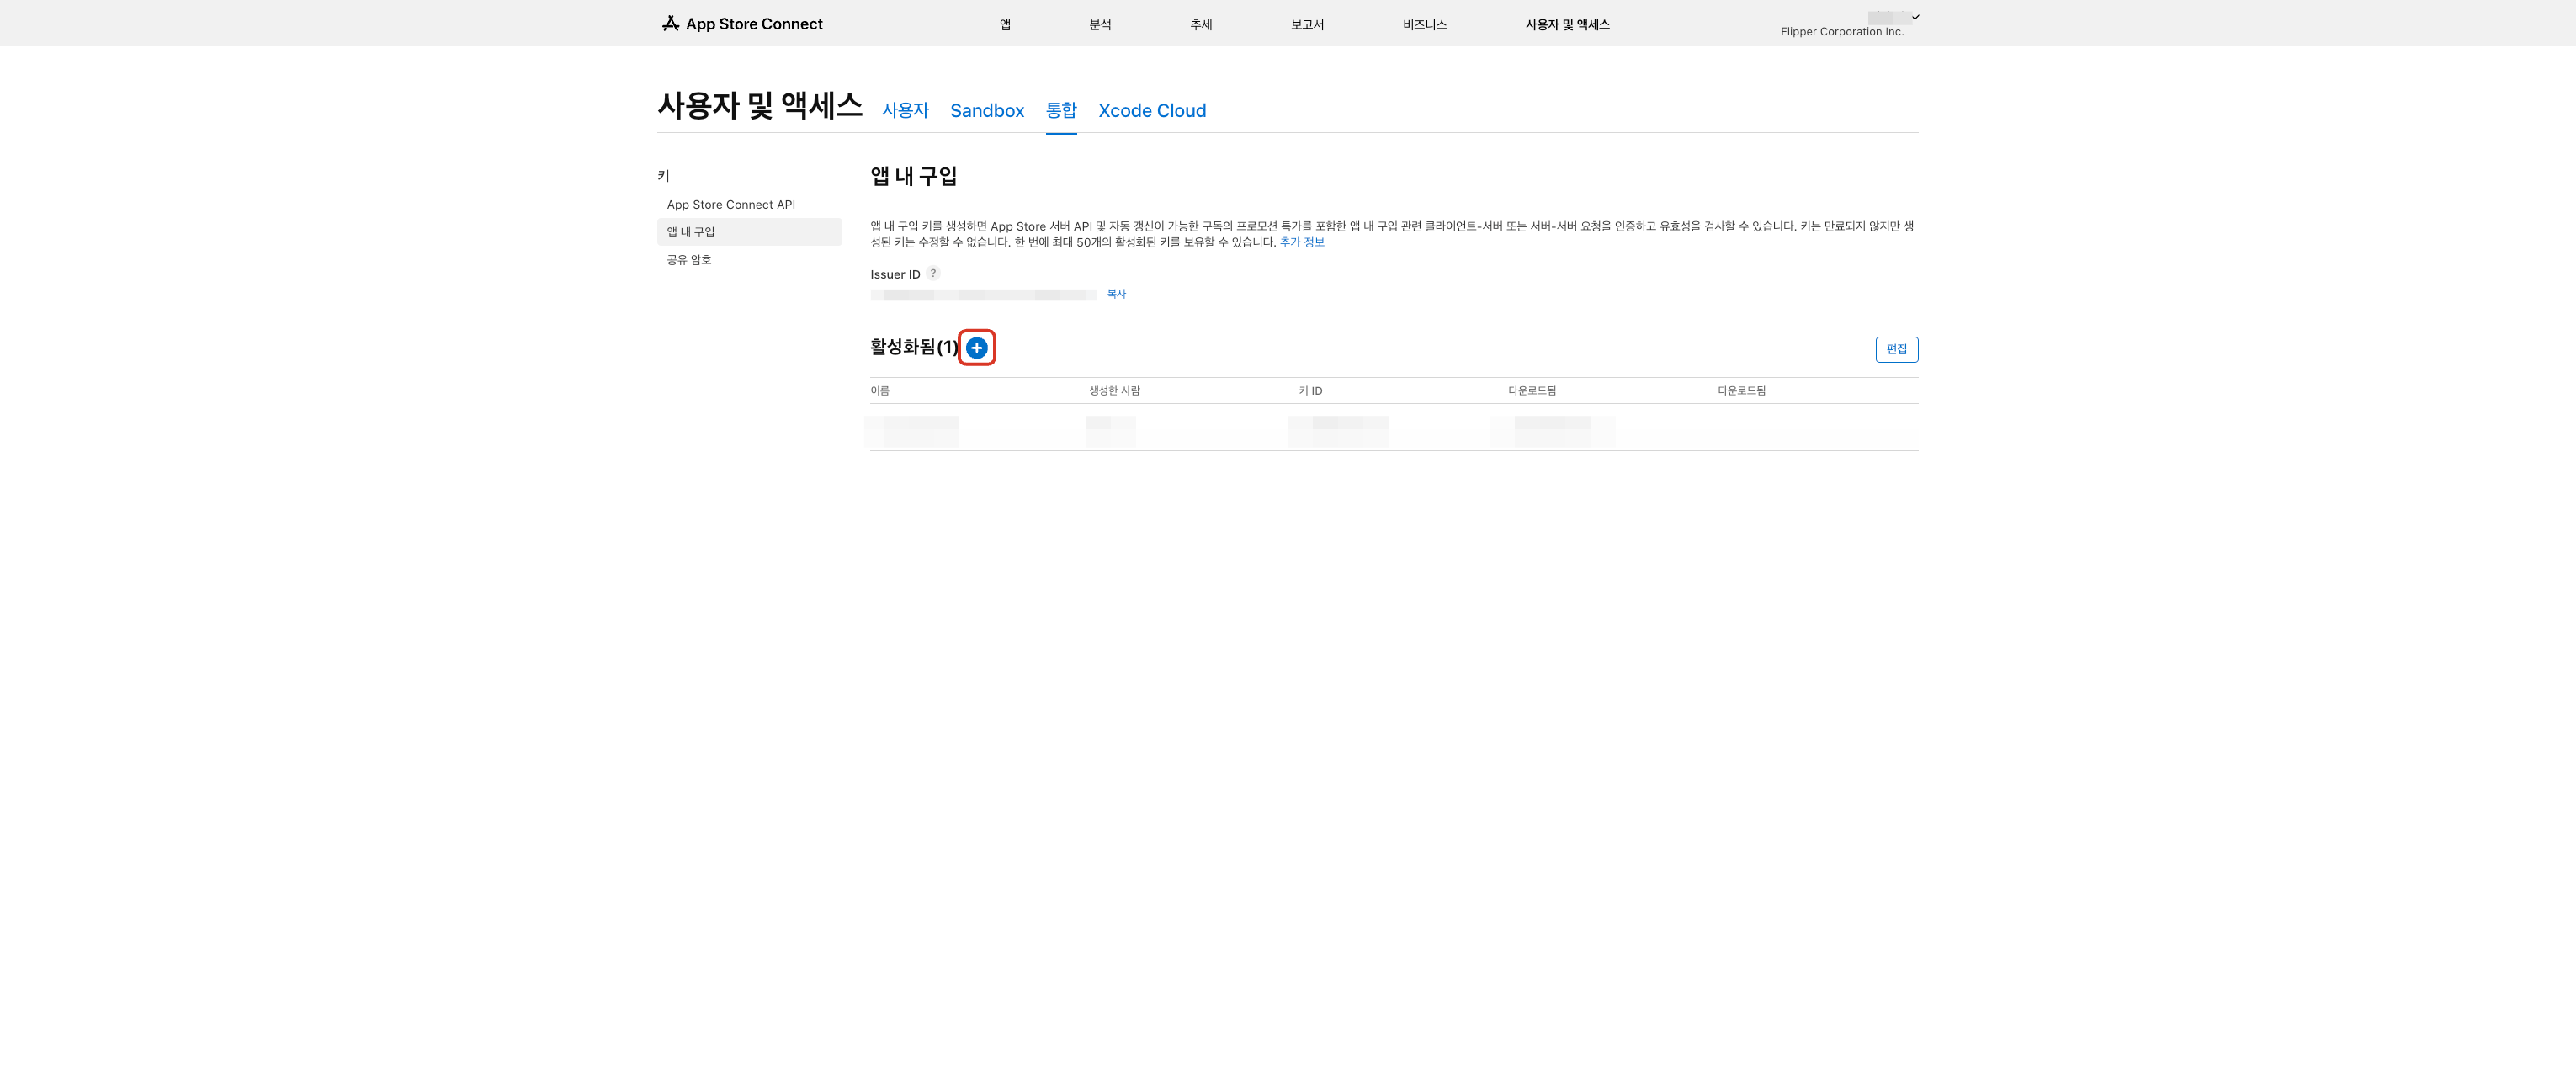
Task: Open the 비즈니스 navigation item
Action: coord(1424,24)
